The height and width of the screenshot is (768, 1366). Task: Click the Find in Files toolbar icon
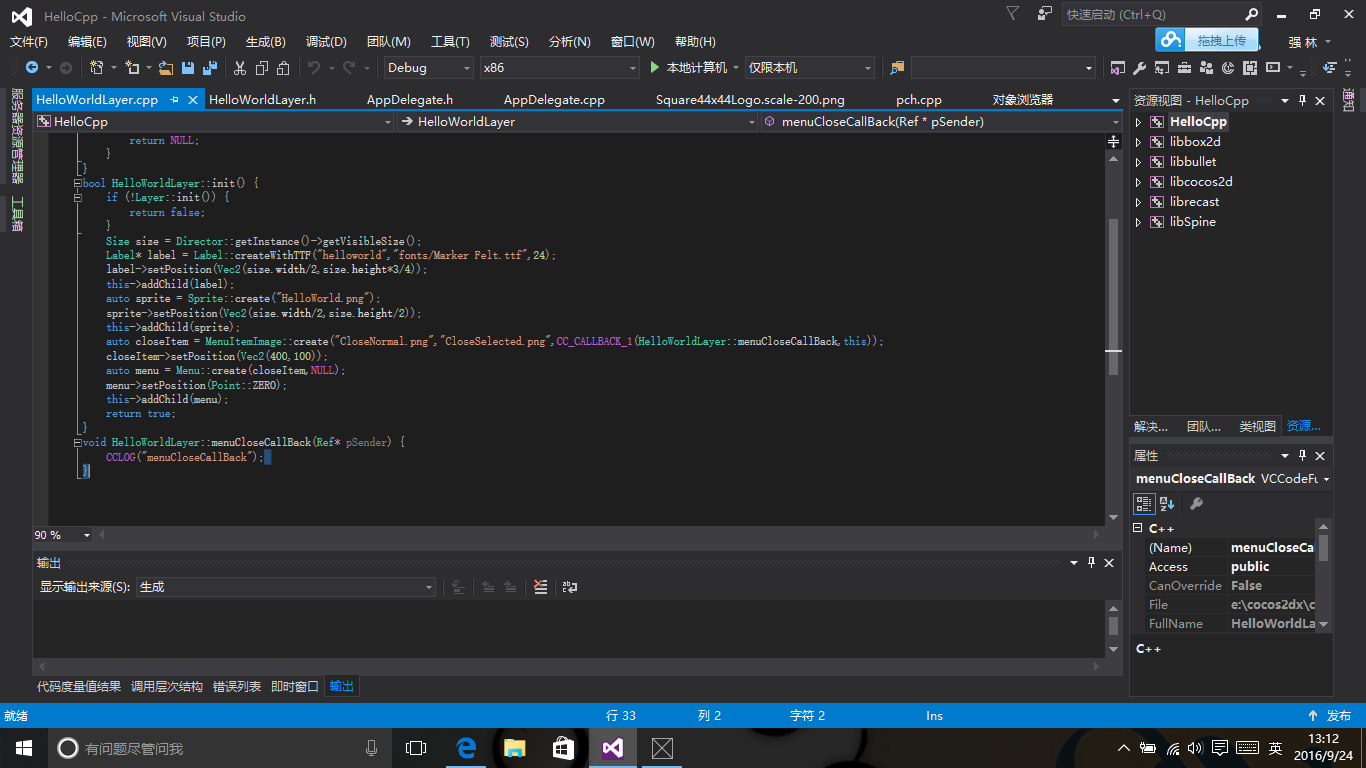point(897,68)
